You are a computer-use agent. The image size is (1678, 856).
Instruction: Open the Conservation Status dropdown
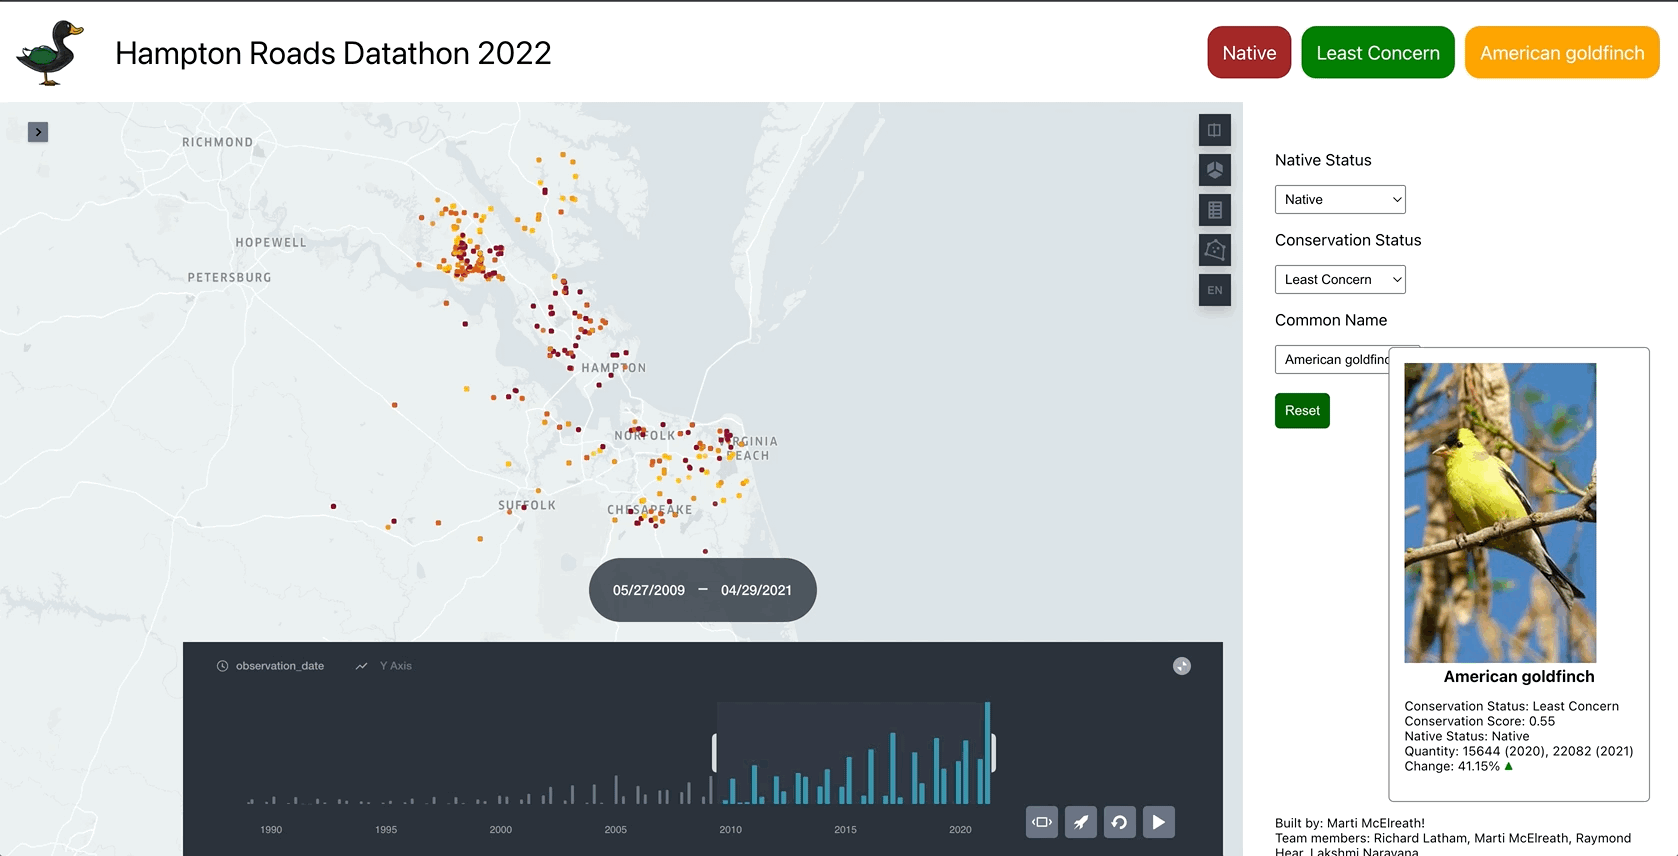click(x=1340, y=279)
